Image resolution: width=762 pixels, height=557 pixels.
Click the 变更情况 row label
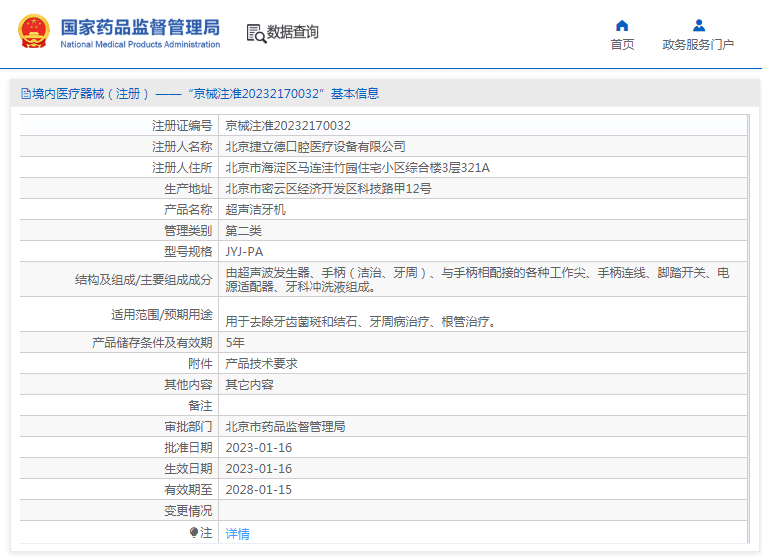(x=188, y=511)
